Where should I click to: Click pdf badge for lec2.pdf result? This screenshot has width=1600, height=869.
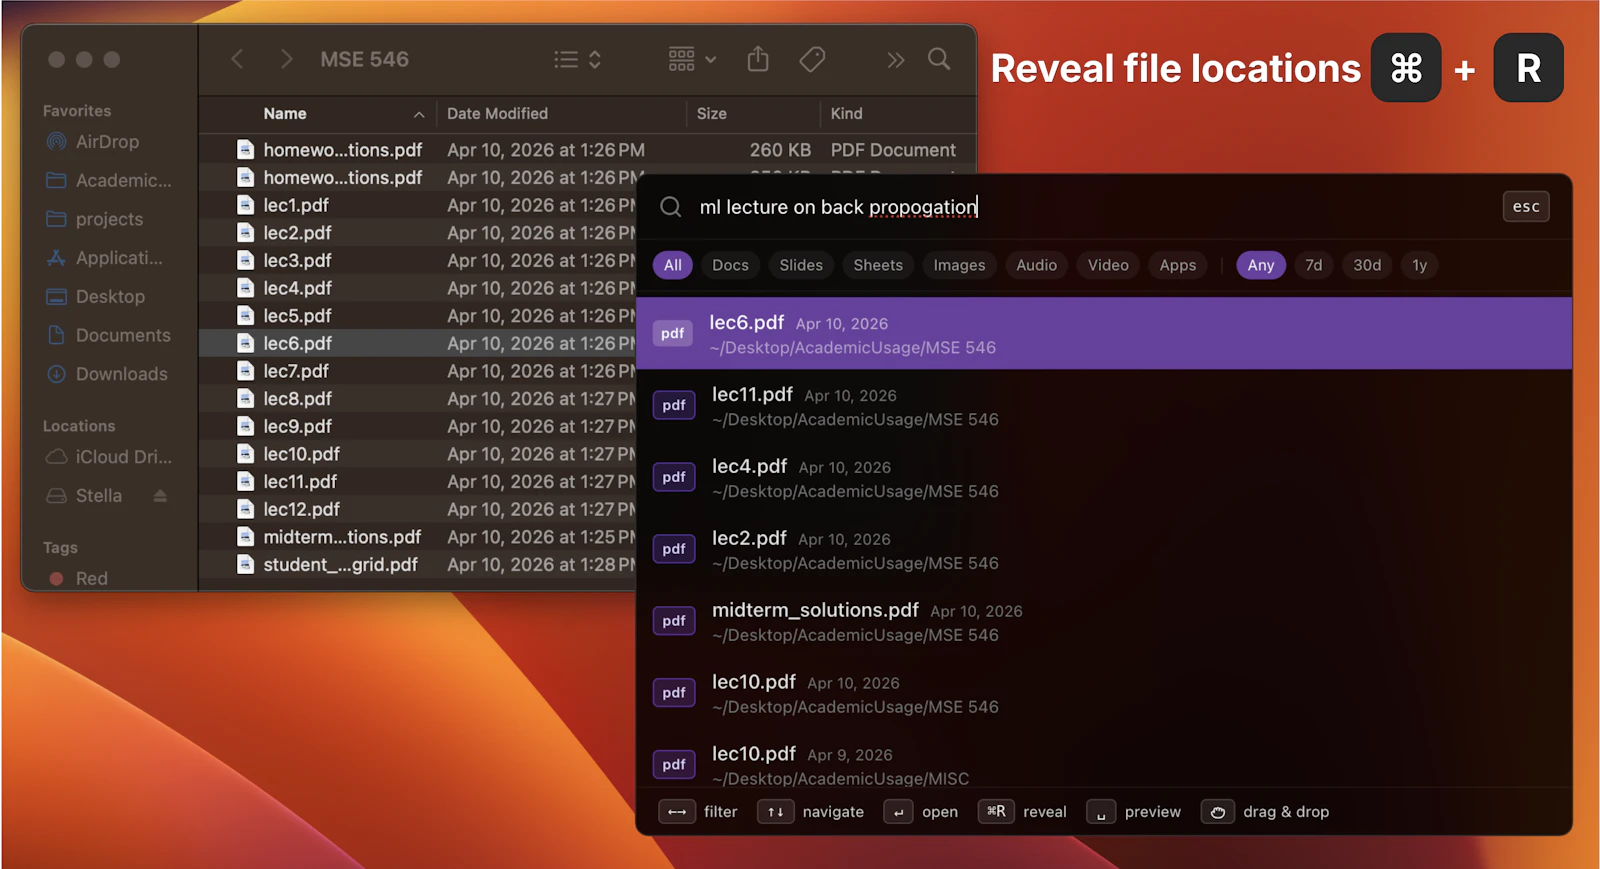[674, 549]
